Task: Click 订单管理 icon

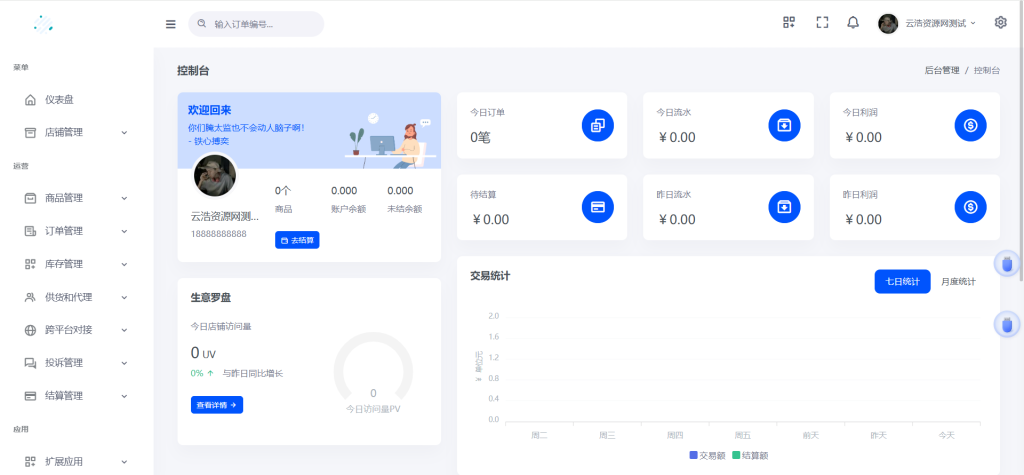Action: (30, 231)
